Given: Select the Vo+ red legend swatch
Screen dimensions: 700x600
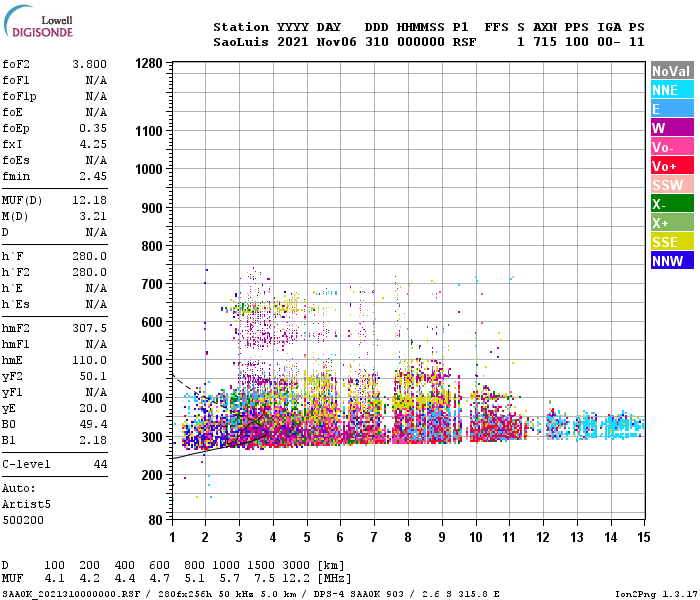Looking at the screenshot, I should [672, 166].
